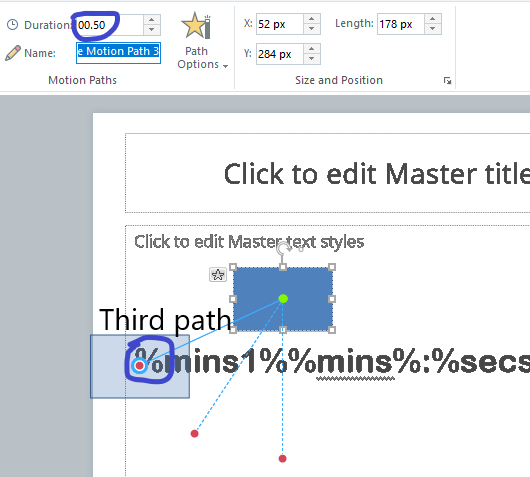Click the pencil icon beside Name

point(13,53)
